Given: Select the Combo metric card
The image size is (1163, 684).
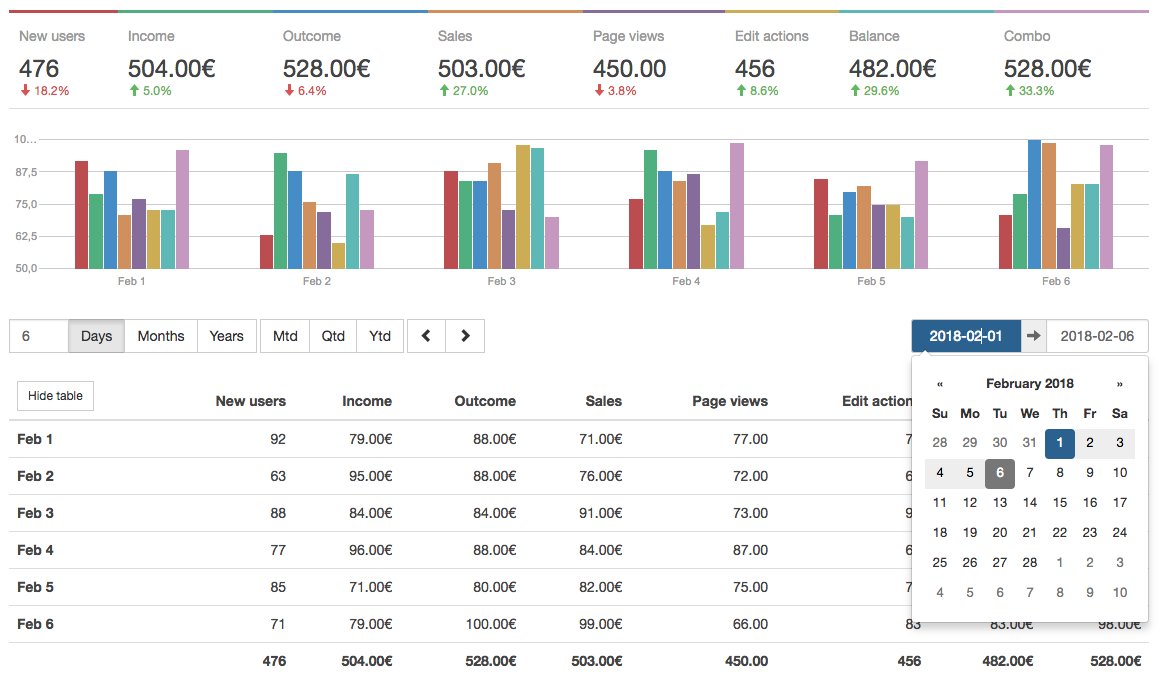Looking at the screenshot, I should (x=1071, y=57).
